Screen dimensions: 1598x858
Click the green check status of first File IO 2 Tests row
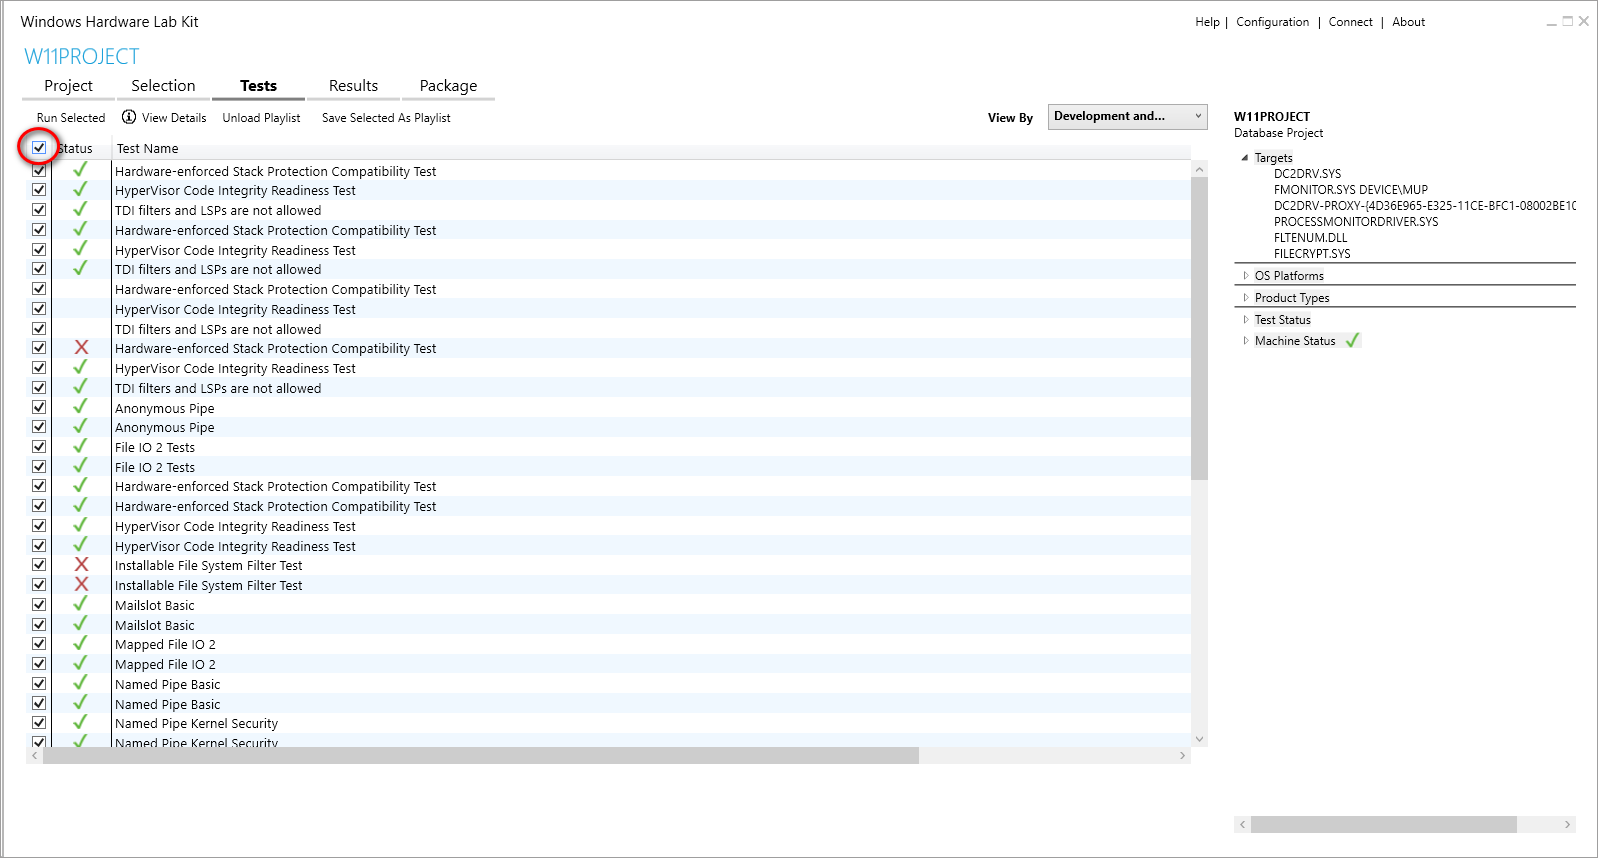tap(80, 446)
